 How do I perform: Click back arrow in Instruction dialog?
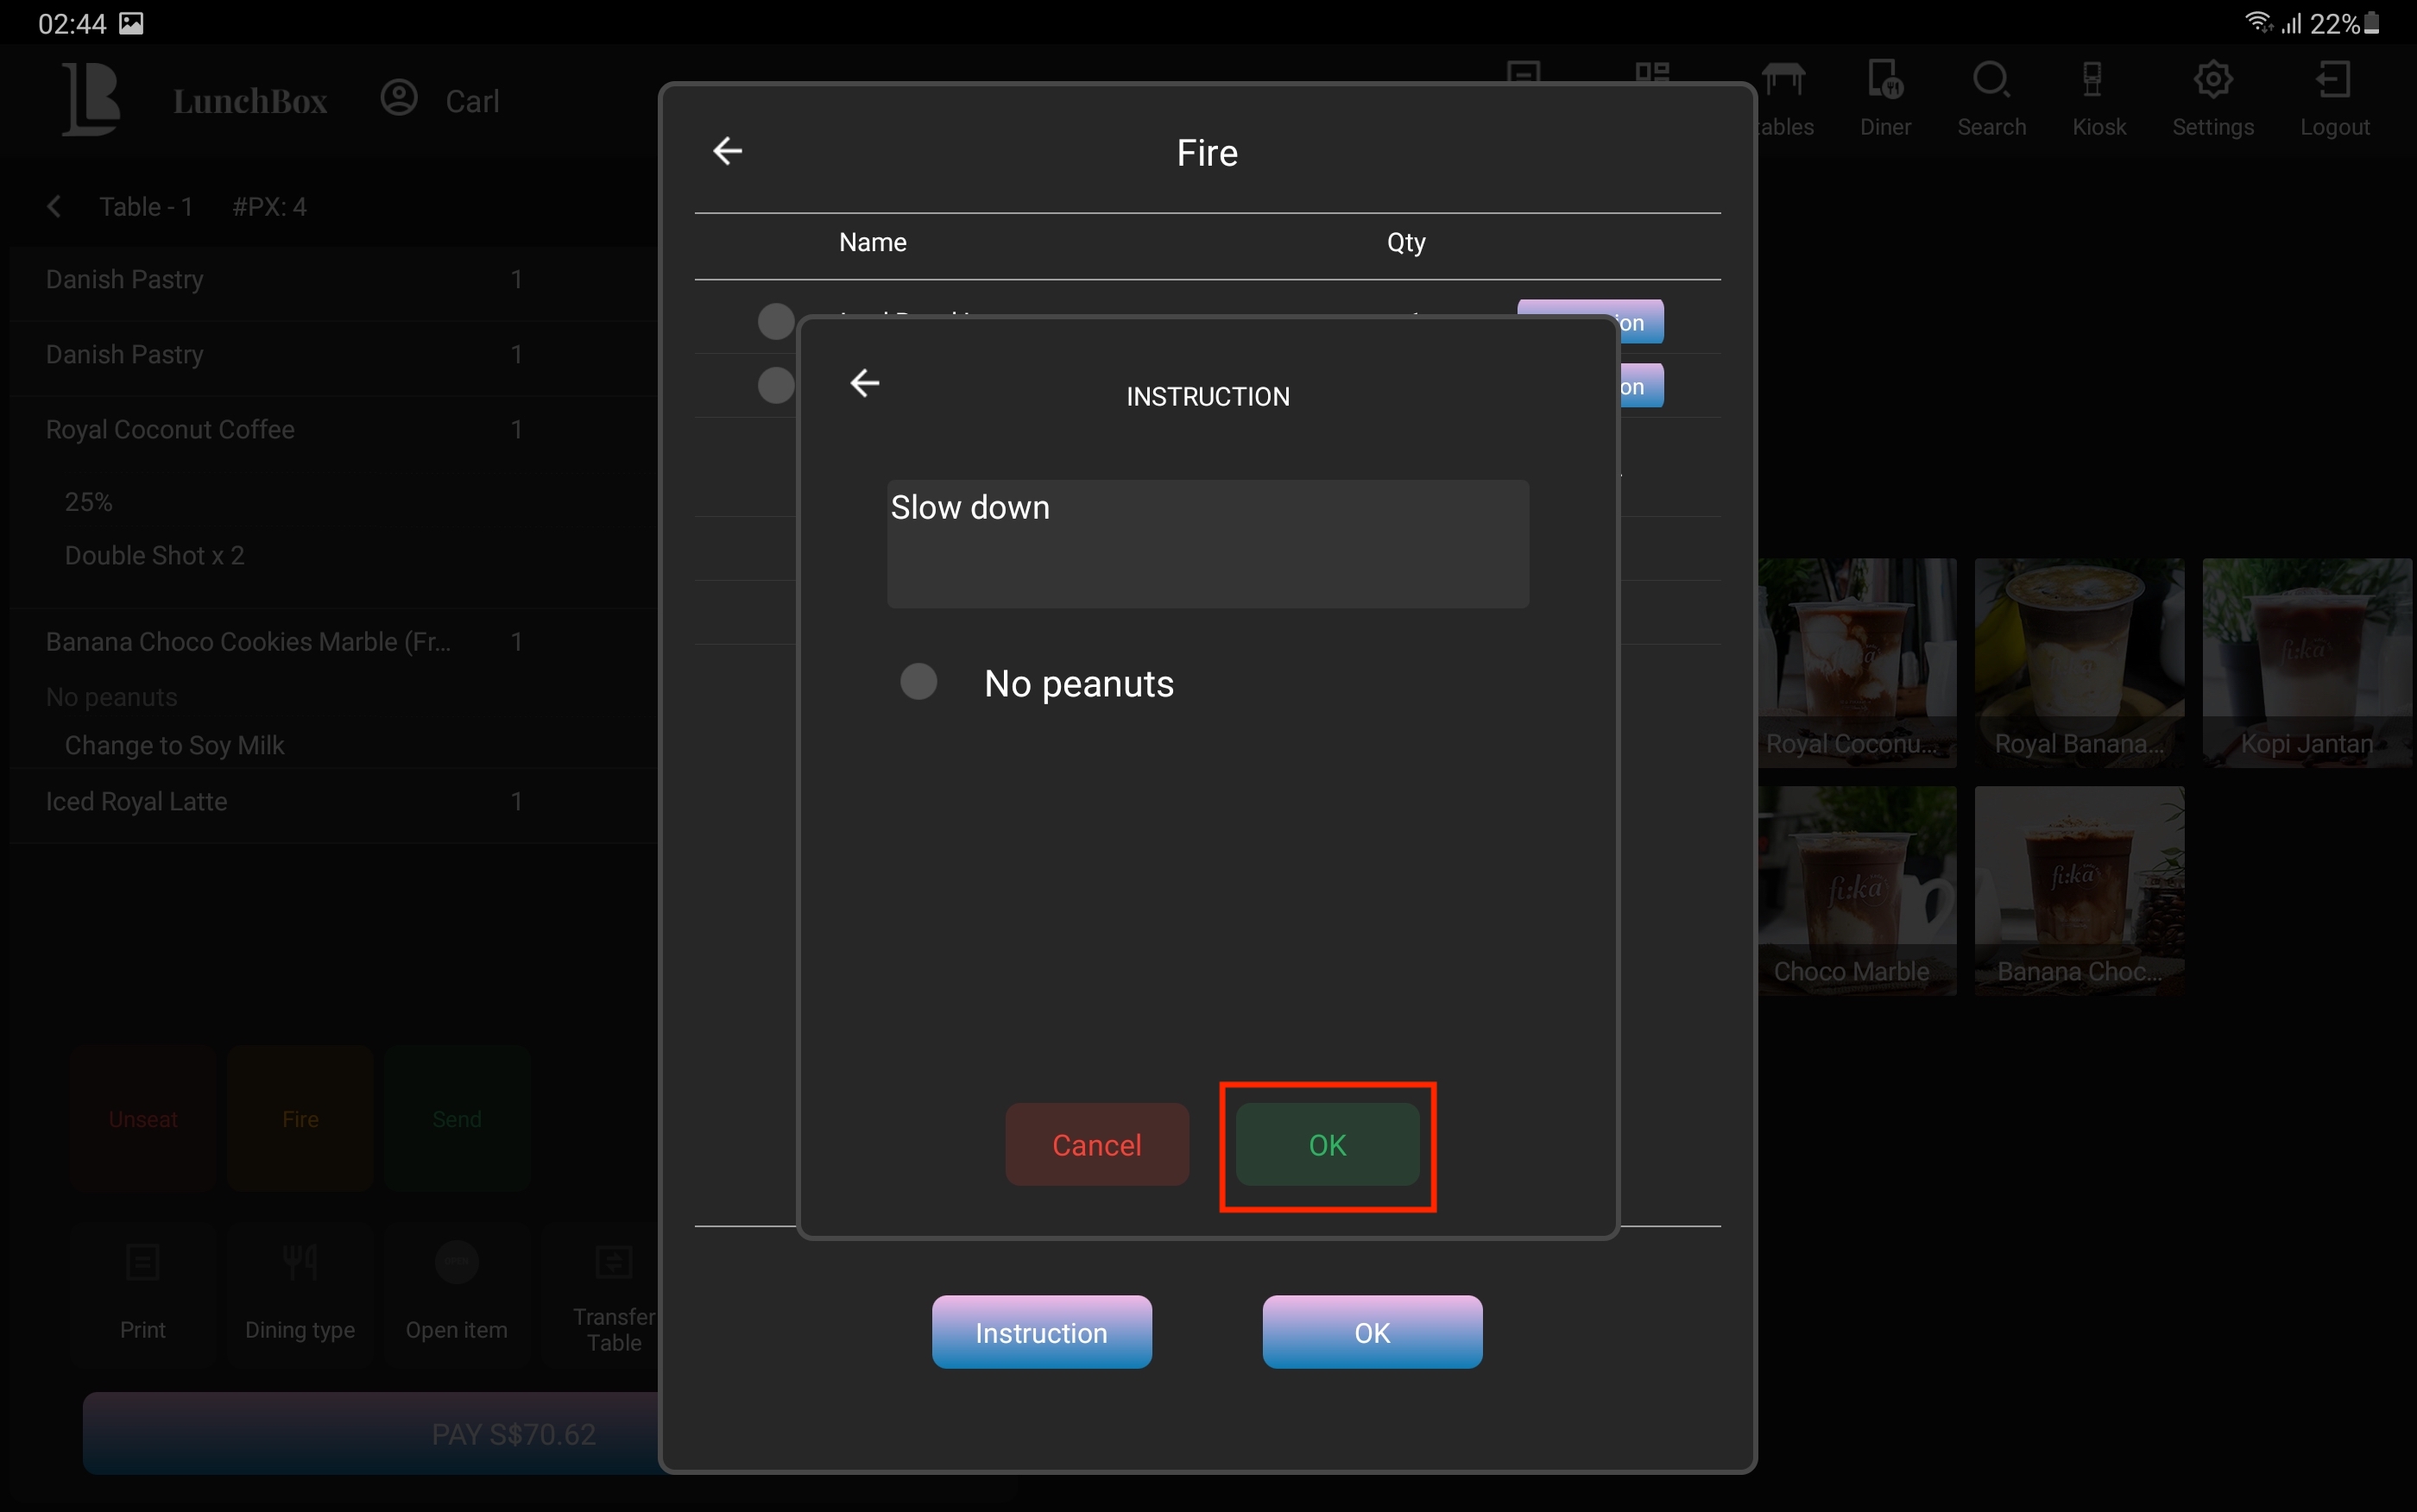(865, 383)
